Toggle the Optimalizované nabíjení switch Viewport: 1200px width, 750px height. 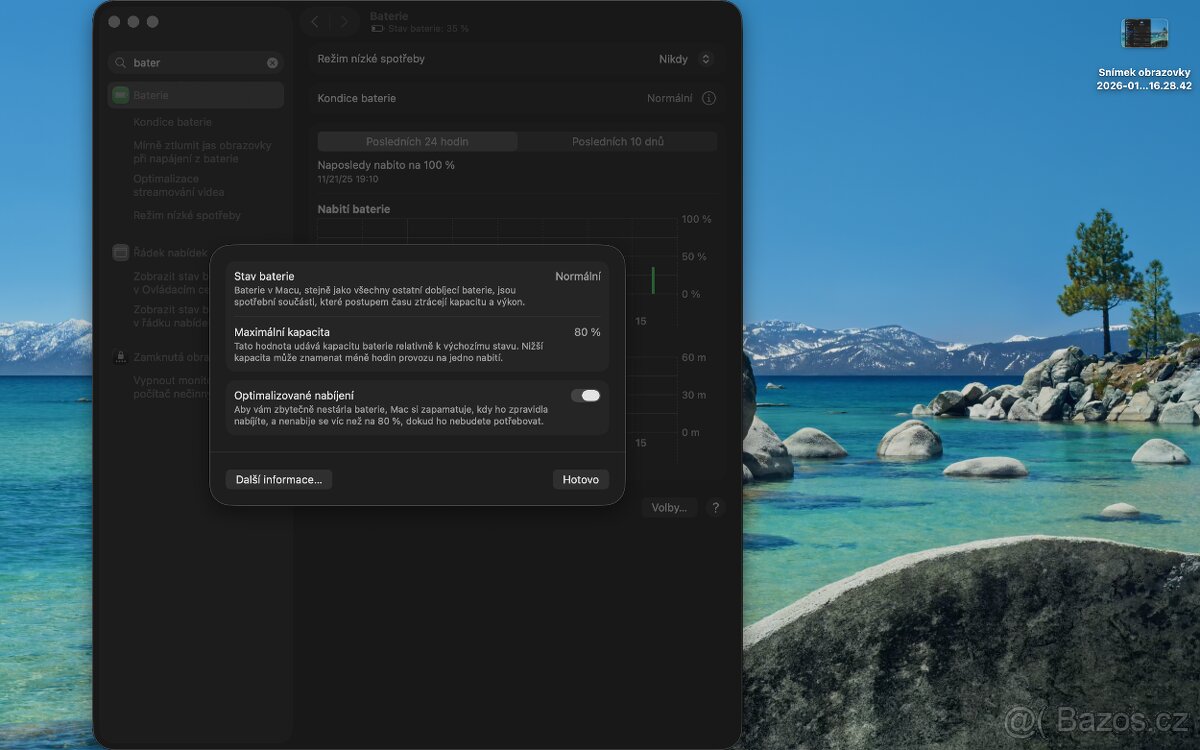pos(586,396)
